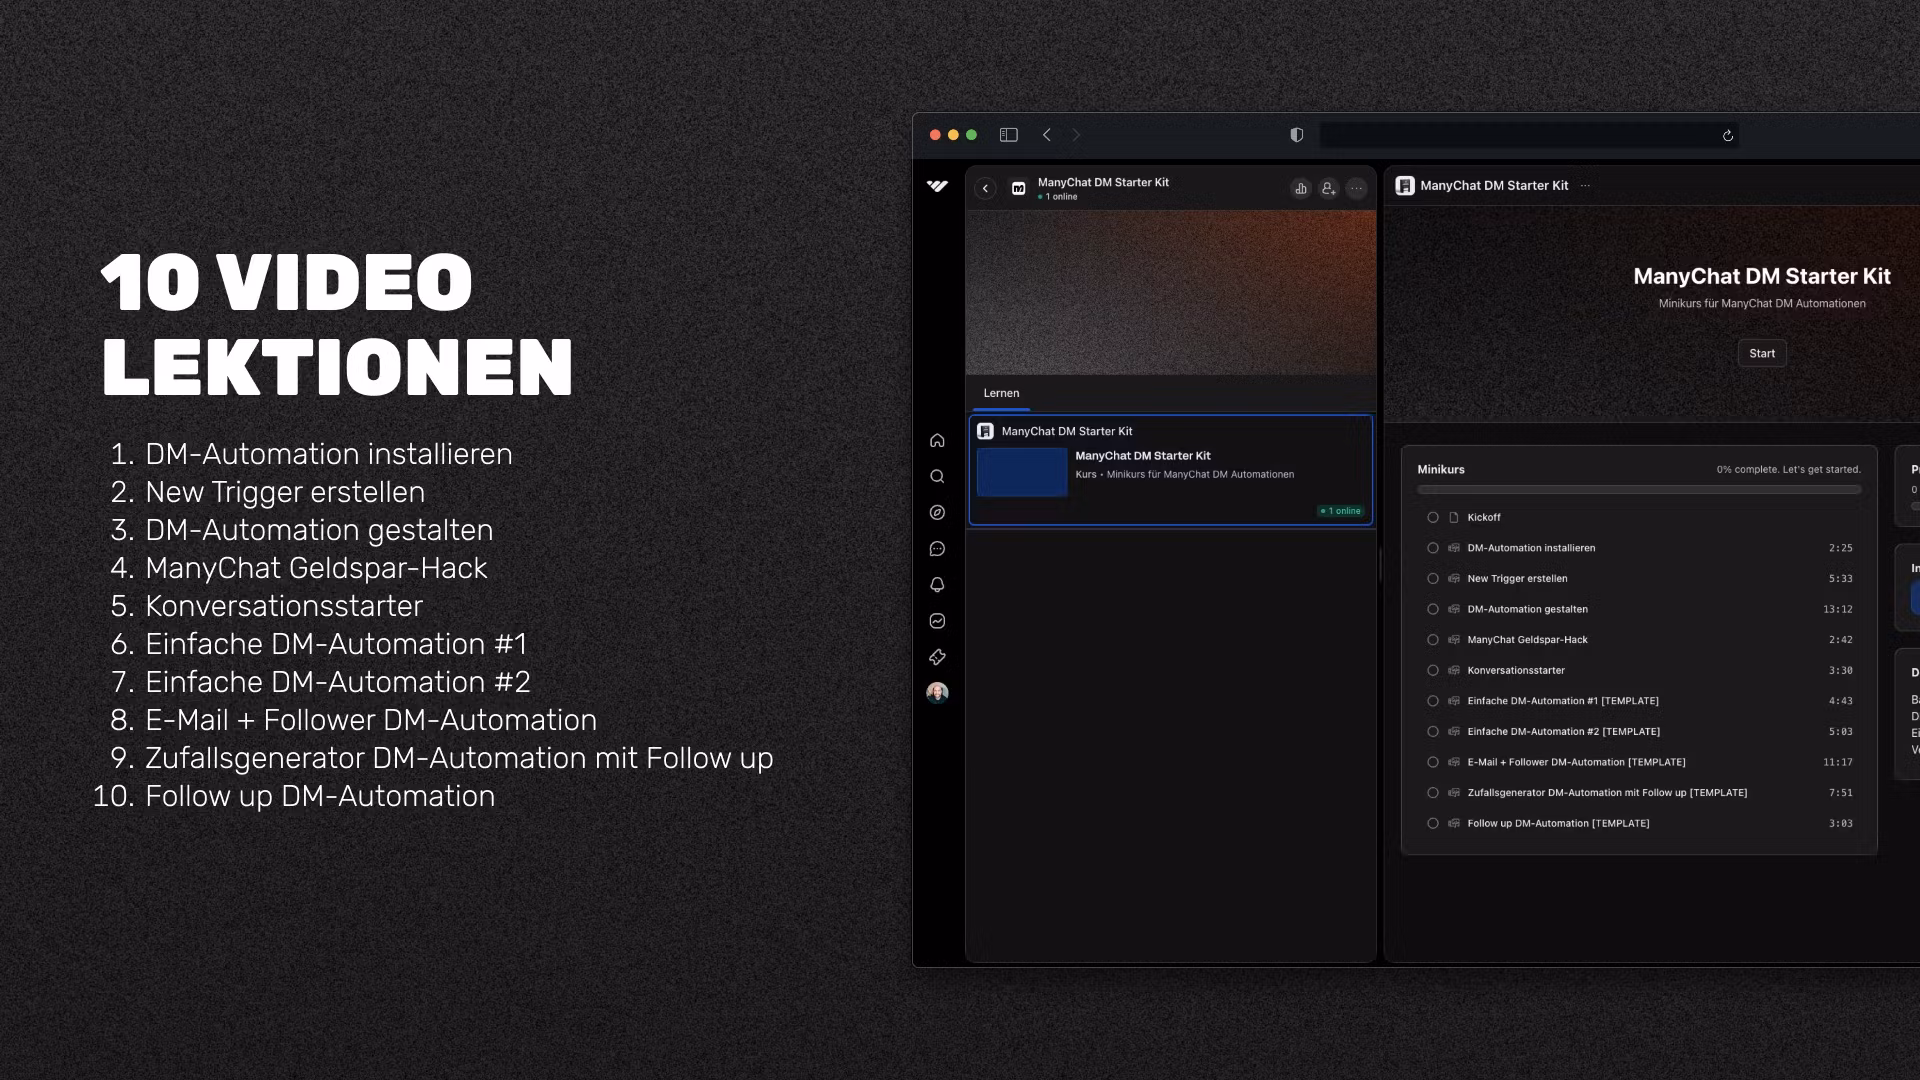Image resolution: width=1920 pixels, height=1080 pixels.
Task: Toggle completion circle for Konversationsstarter
Action: tap(1433, 671)
